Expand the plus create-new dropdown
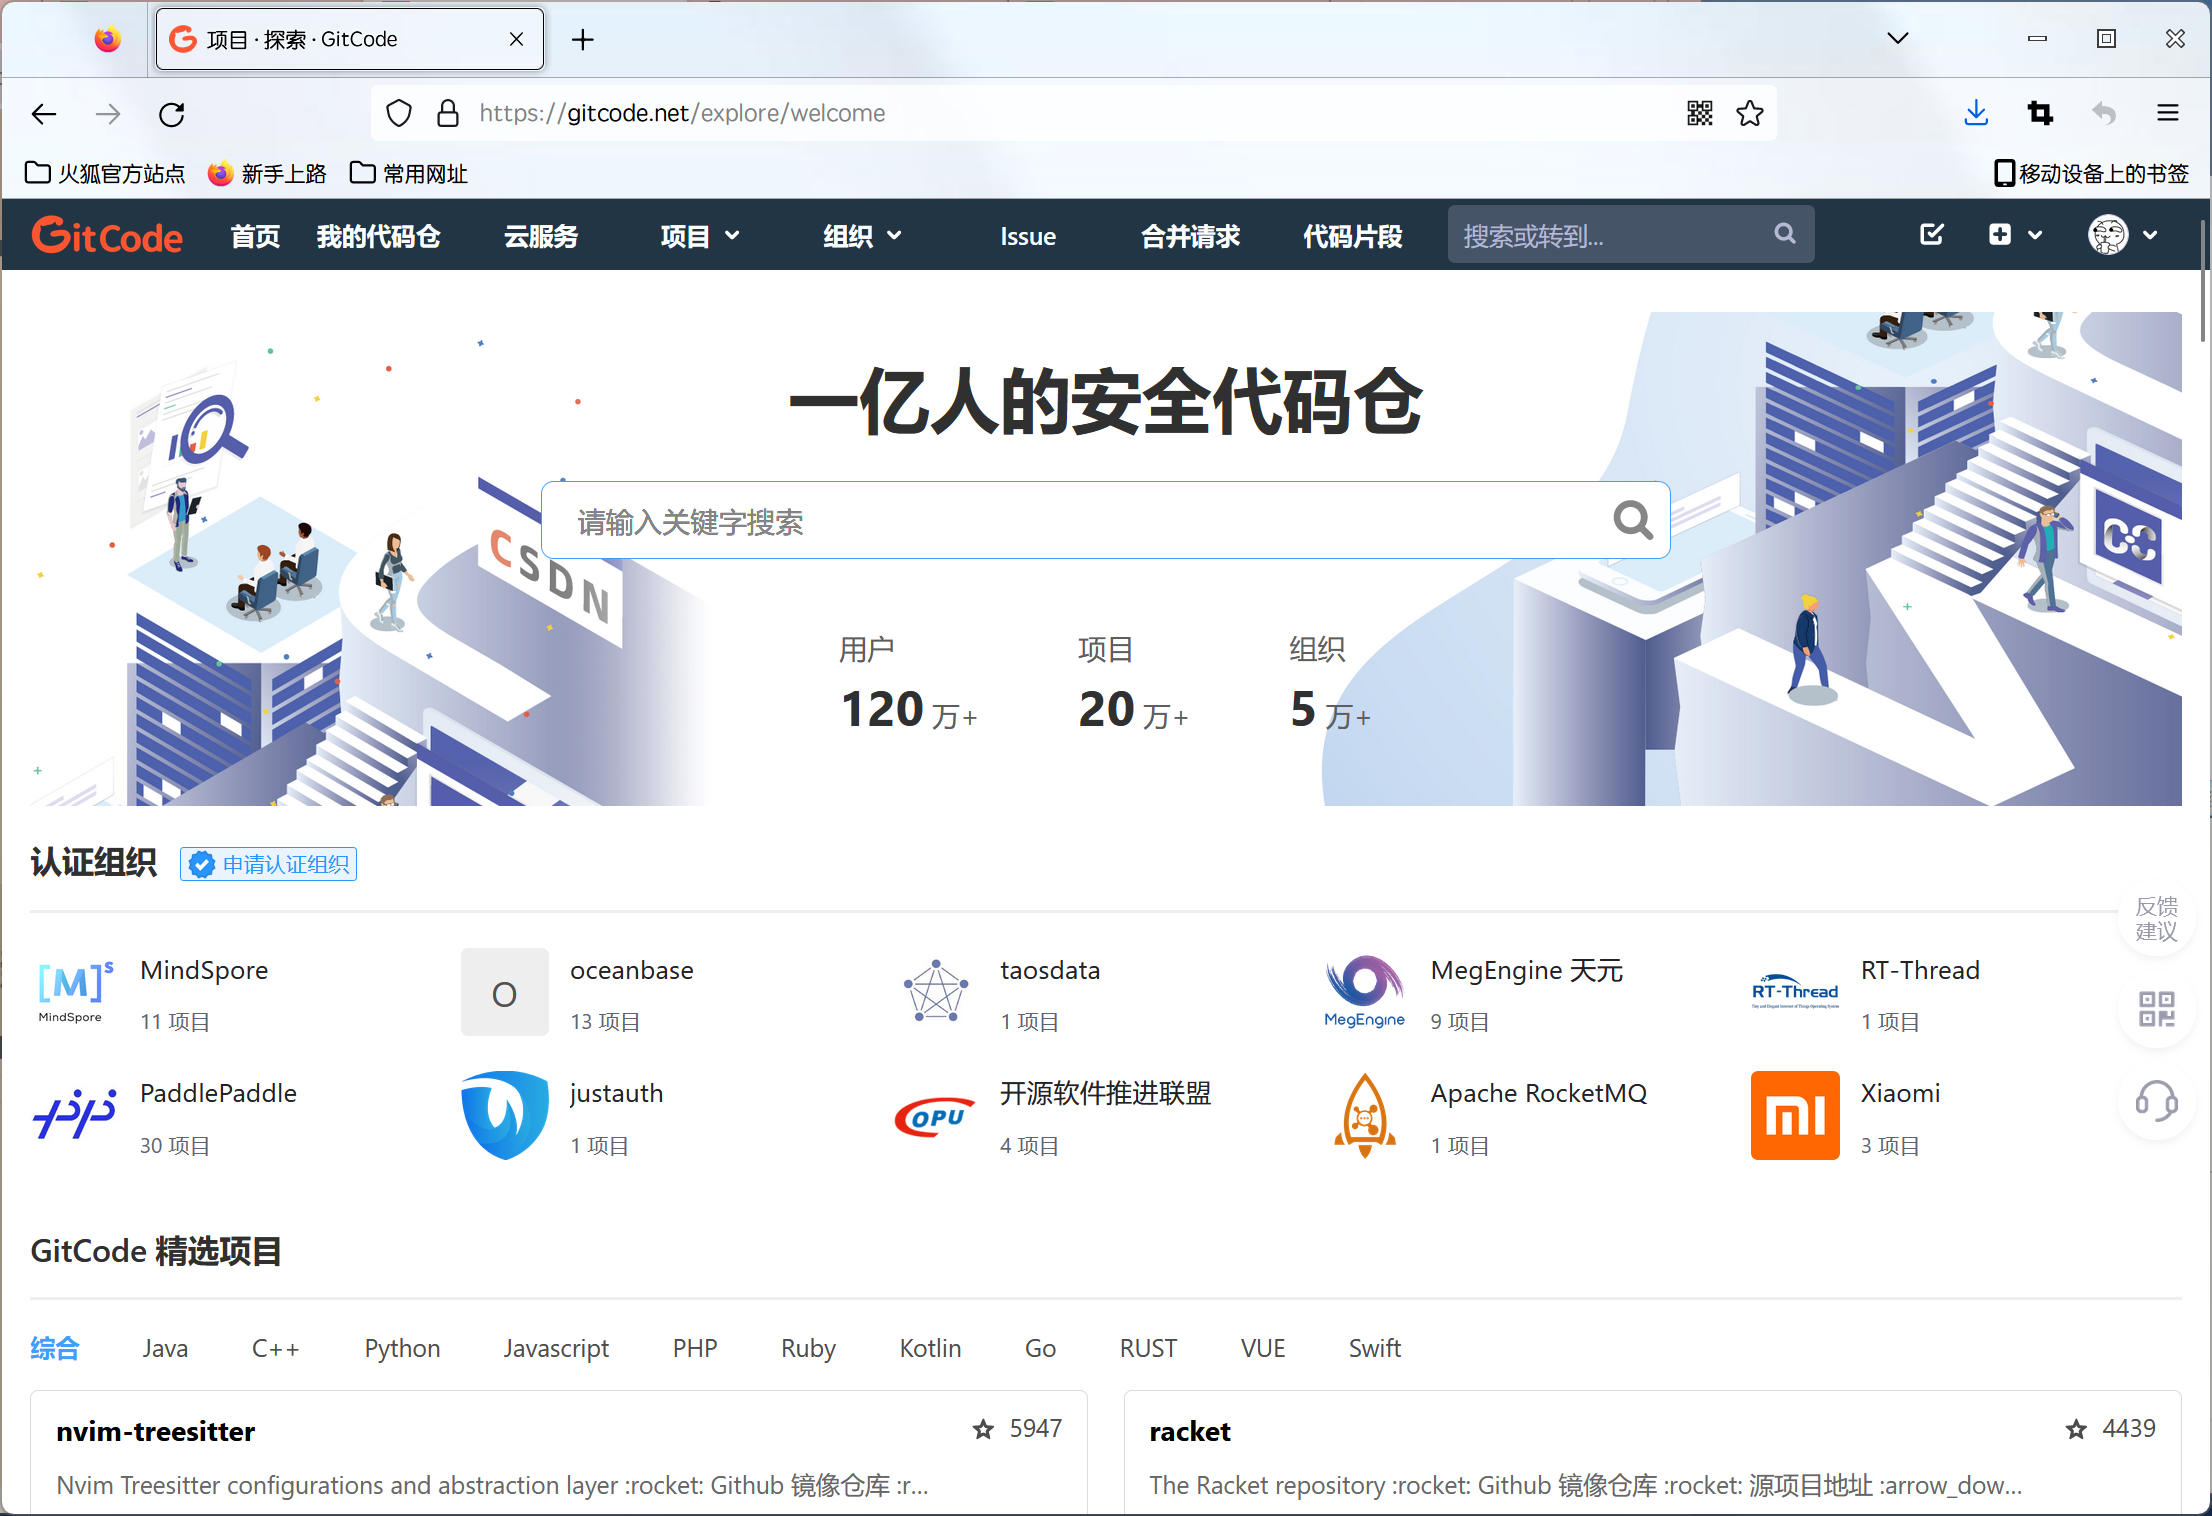The width and height of the screenshot is (2212, 1516). (2014, 235)
